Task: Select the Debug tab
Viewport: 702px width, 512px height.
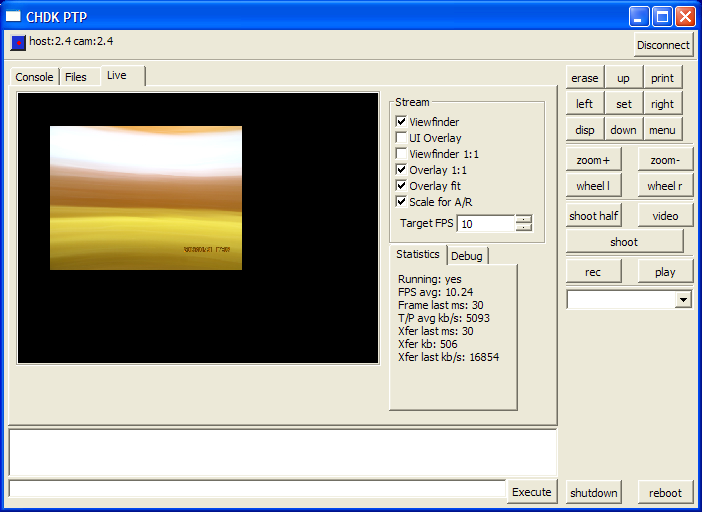Action: tap(467, 256)
